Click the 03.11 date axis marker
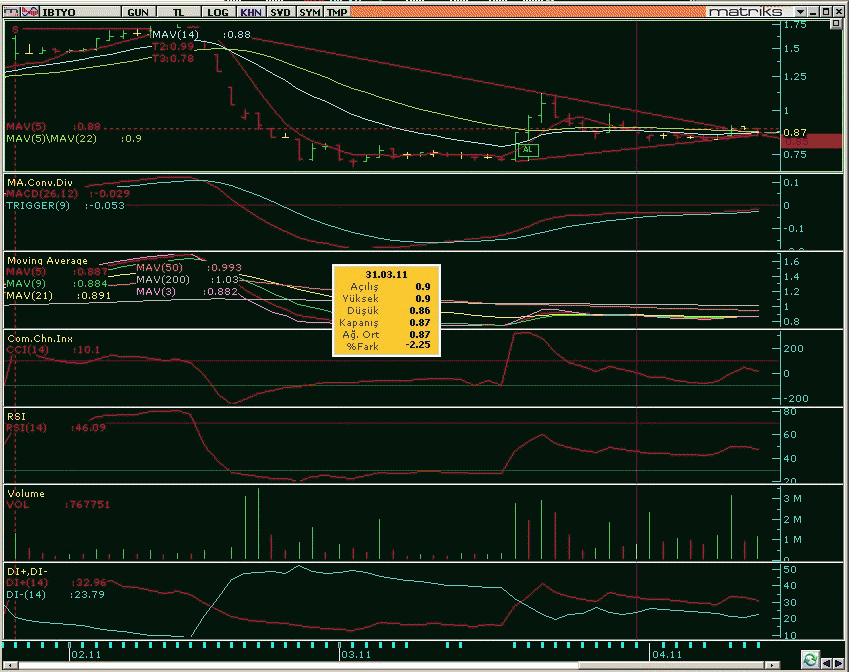849x672 pixels. [356, 655]
